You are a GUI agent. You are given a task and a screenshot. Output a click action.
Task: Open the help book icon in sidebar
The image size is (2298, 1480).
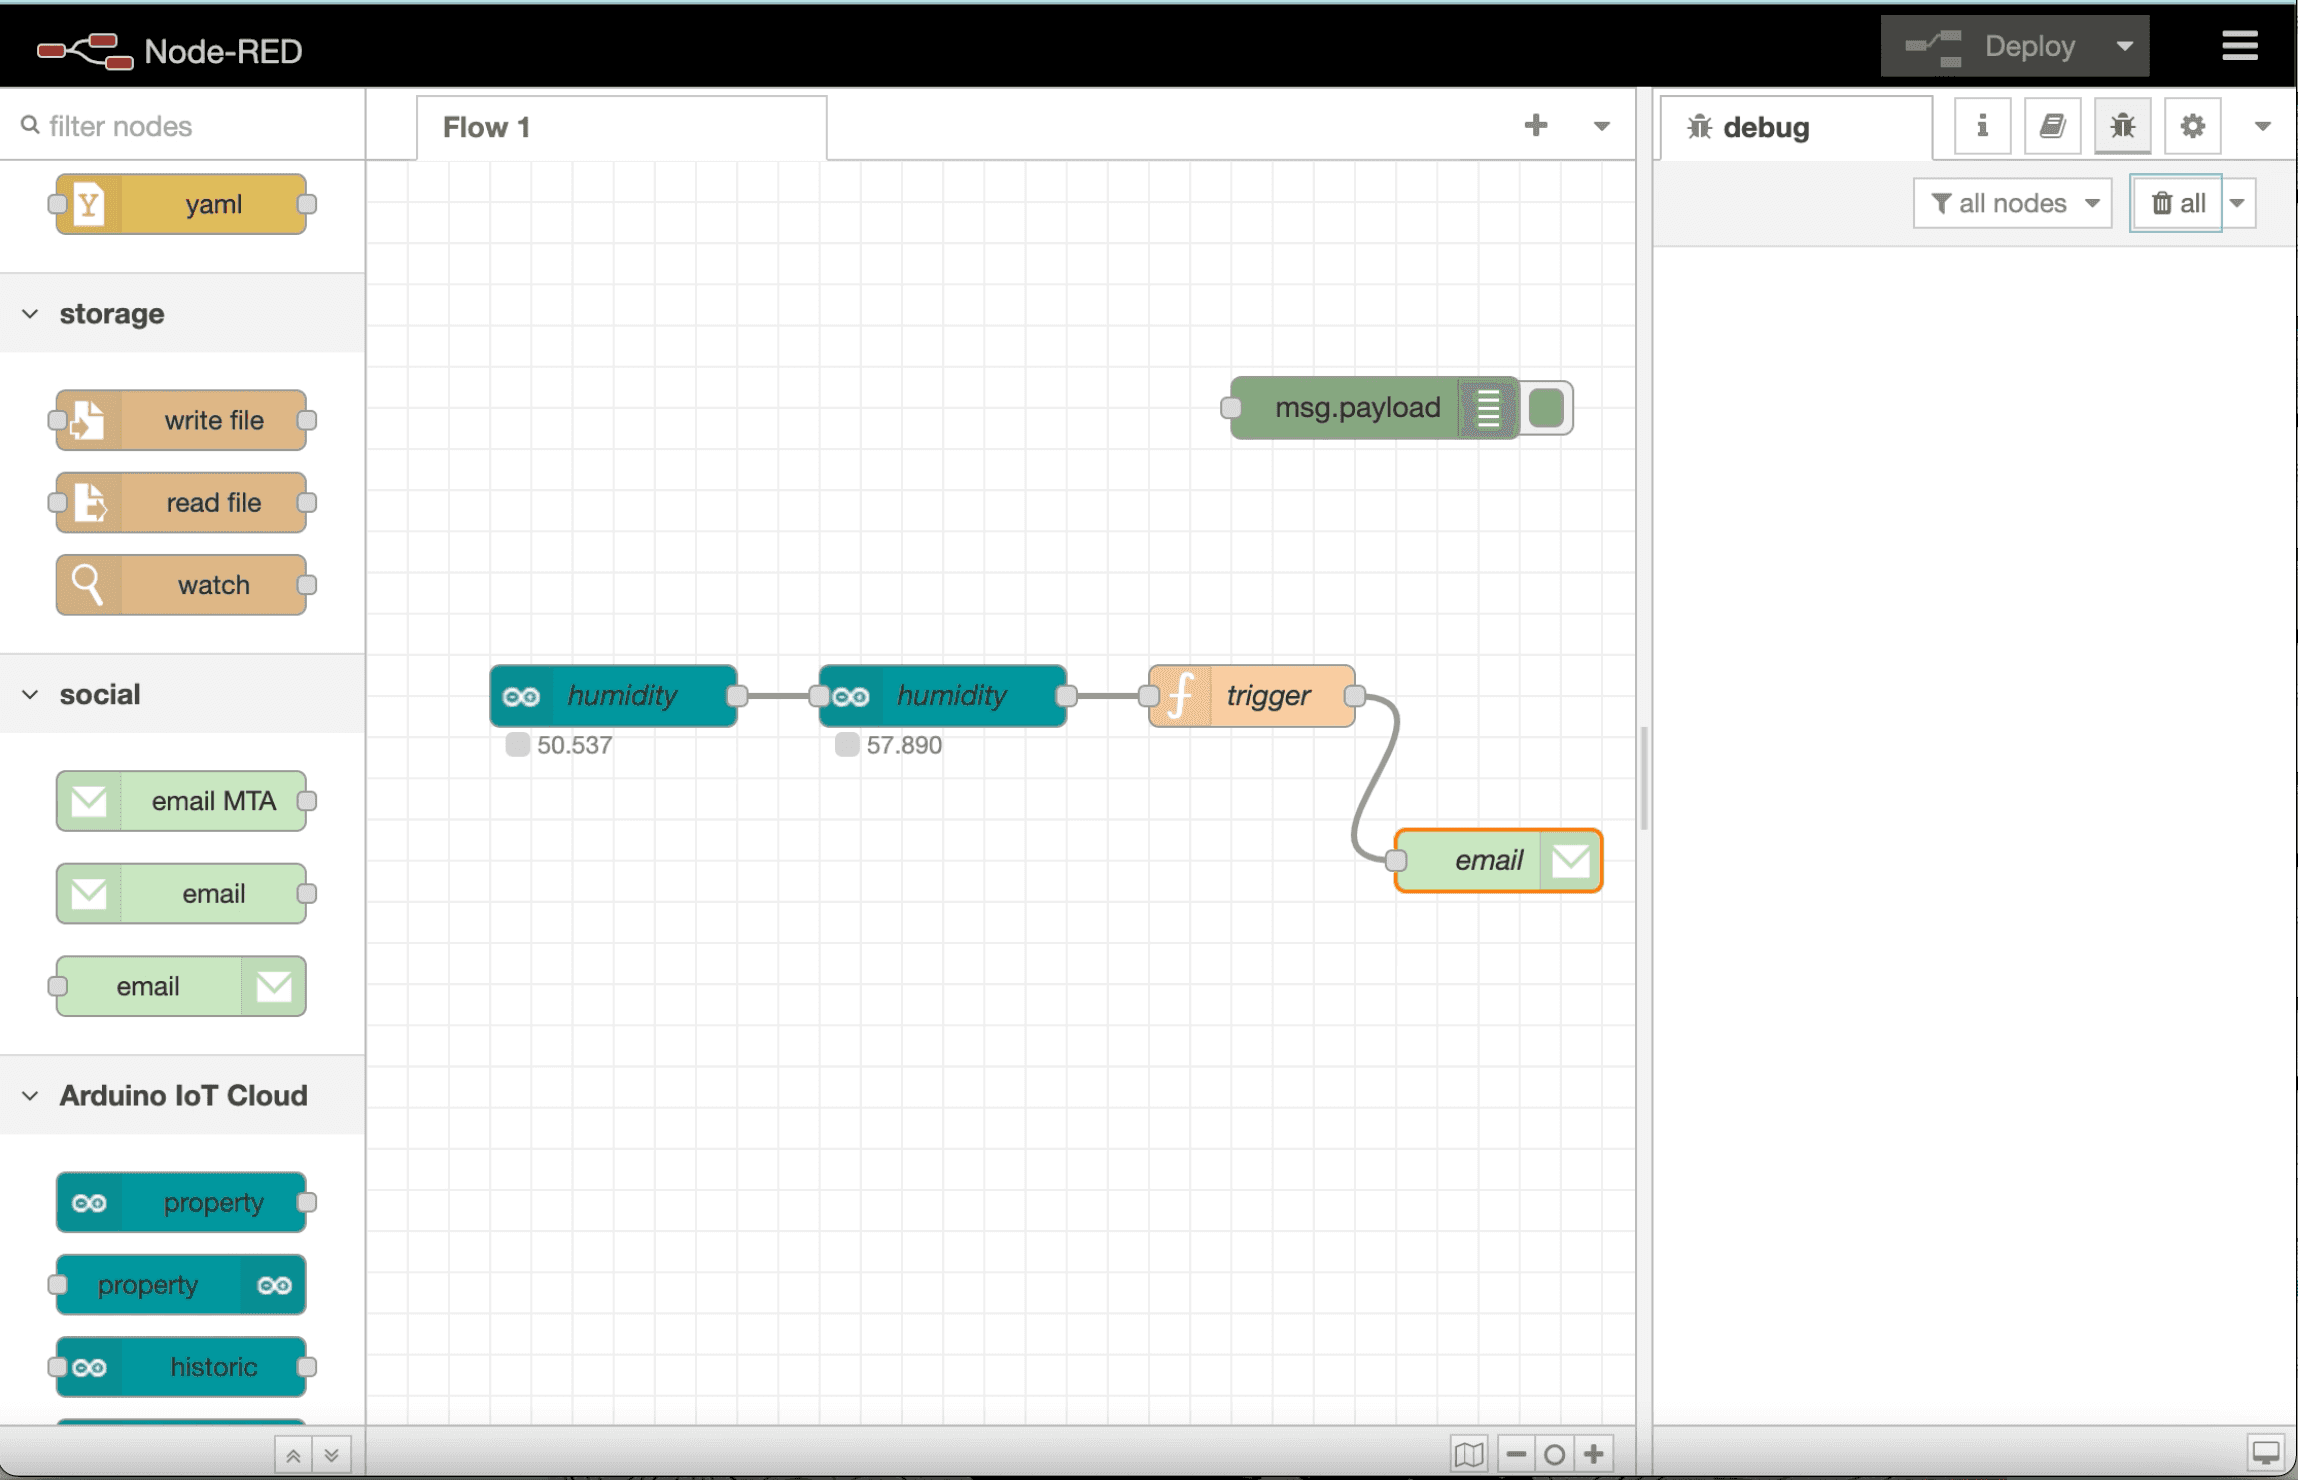[2052, 126]
